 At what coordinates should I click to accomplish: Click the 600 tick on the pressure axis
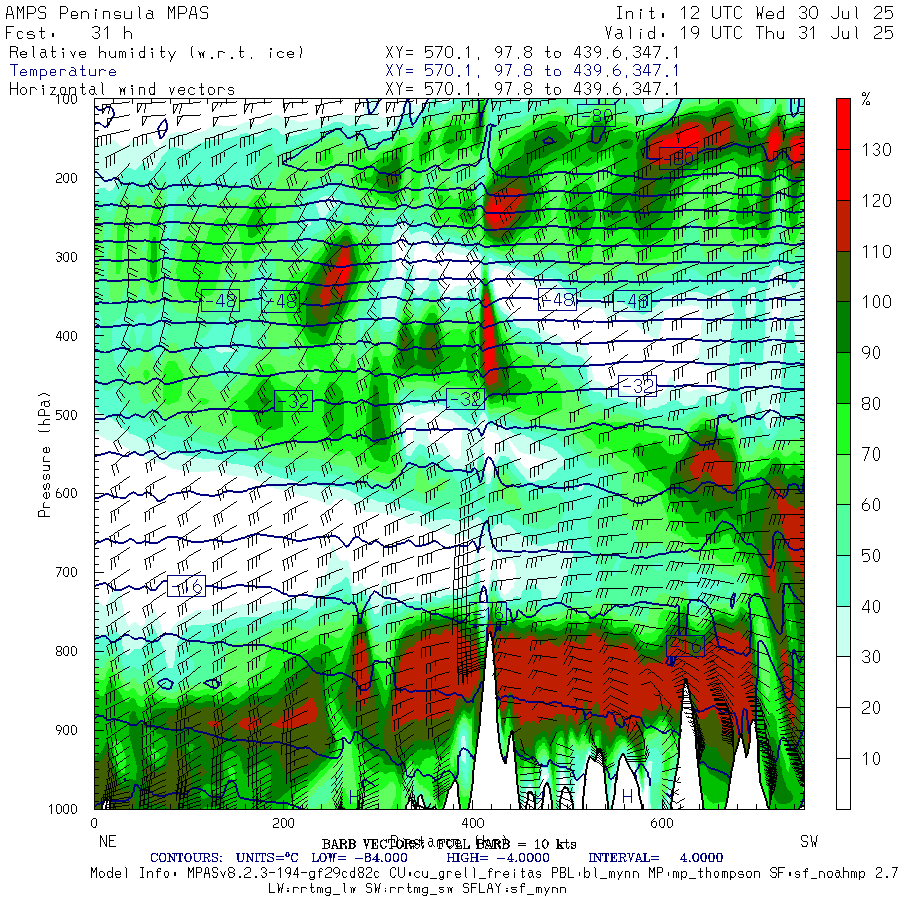tap(66, 493)
